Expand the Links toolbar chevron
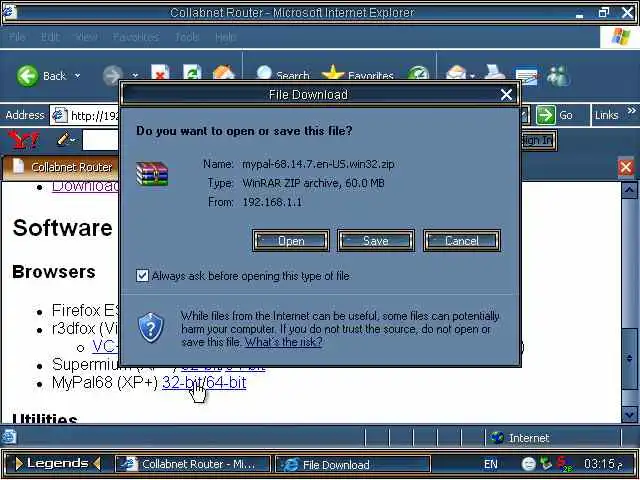640x480 pixels. click(x=631, y=111)
